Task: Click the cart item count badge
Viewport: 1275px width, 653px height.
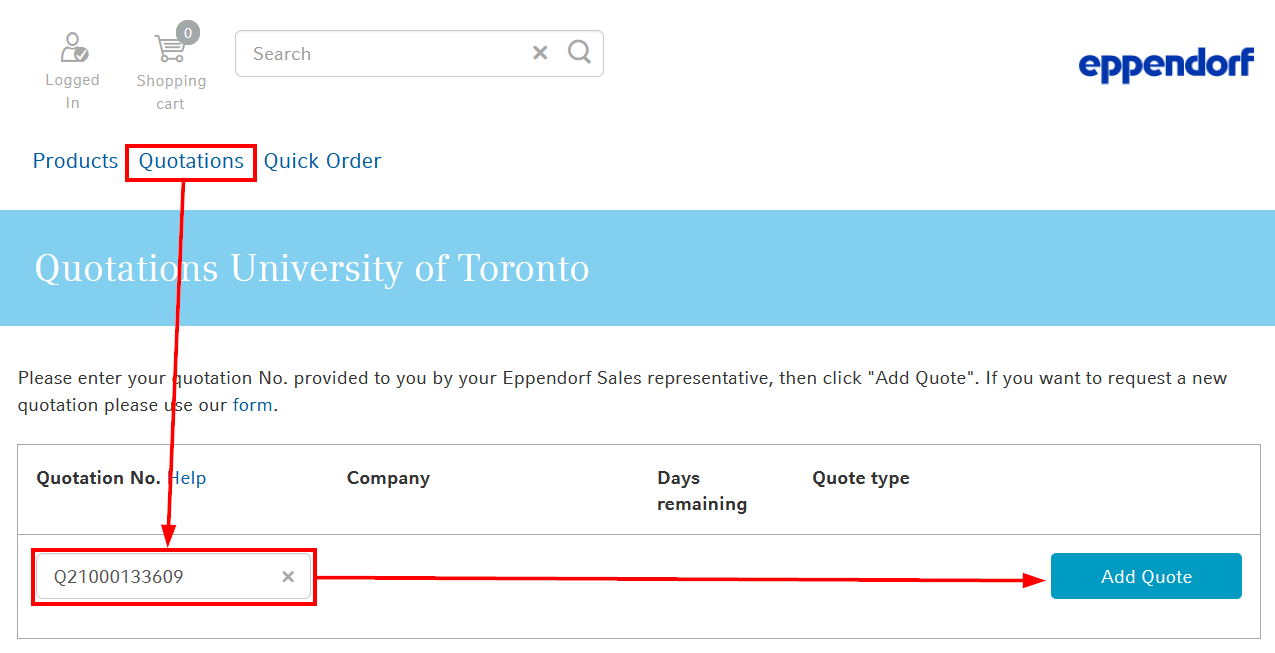Action: point(187,33)
